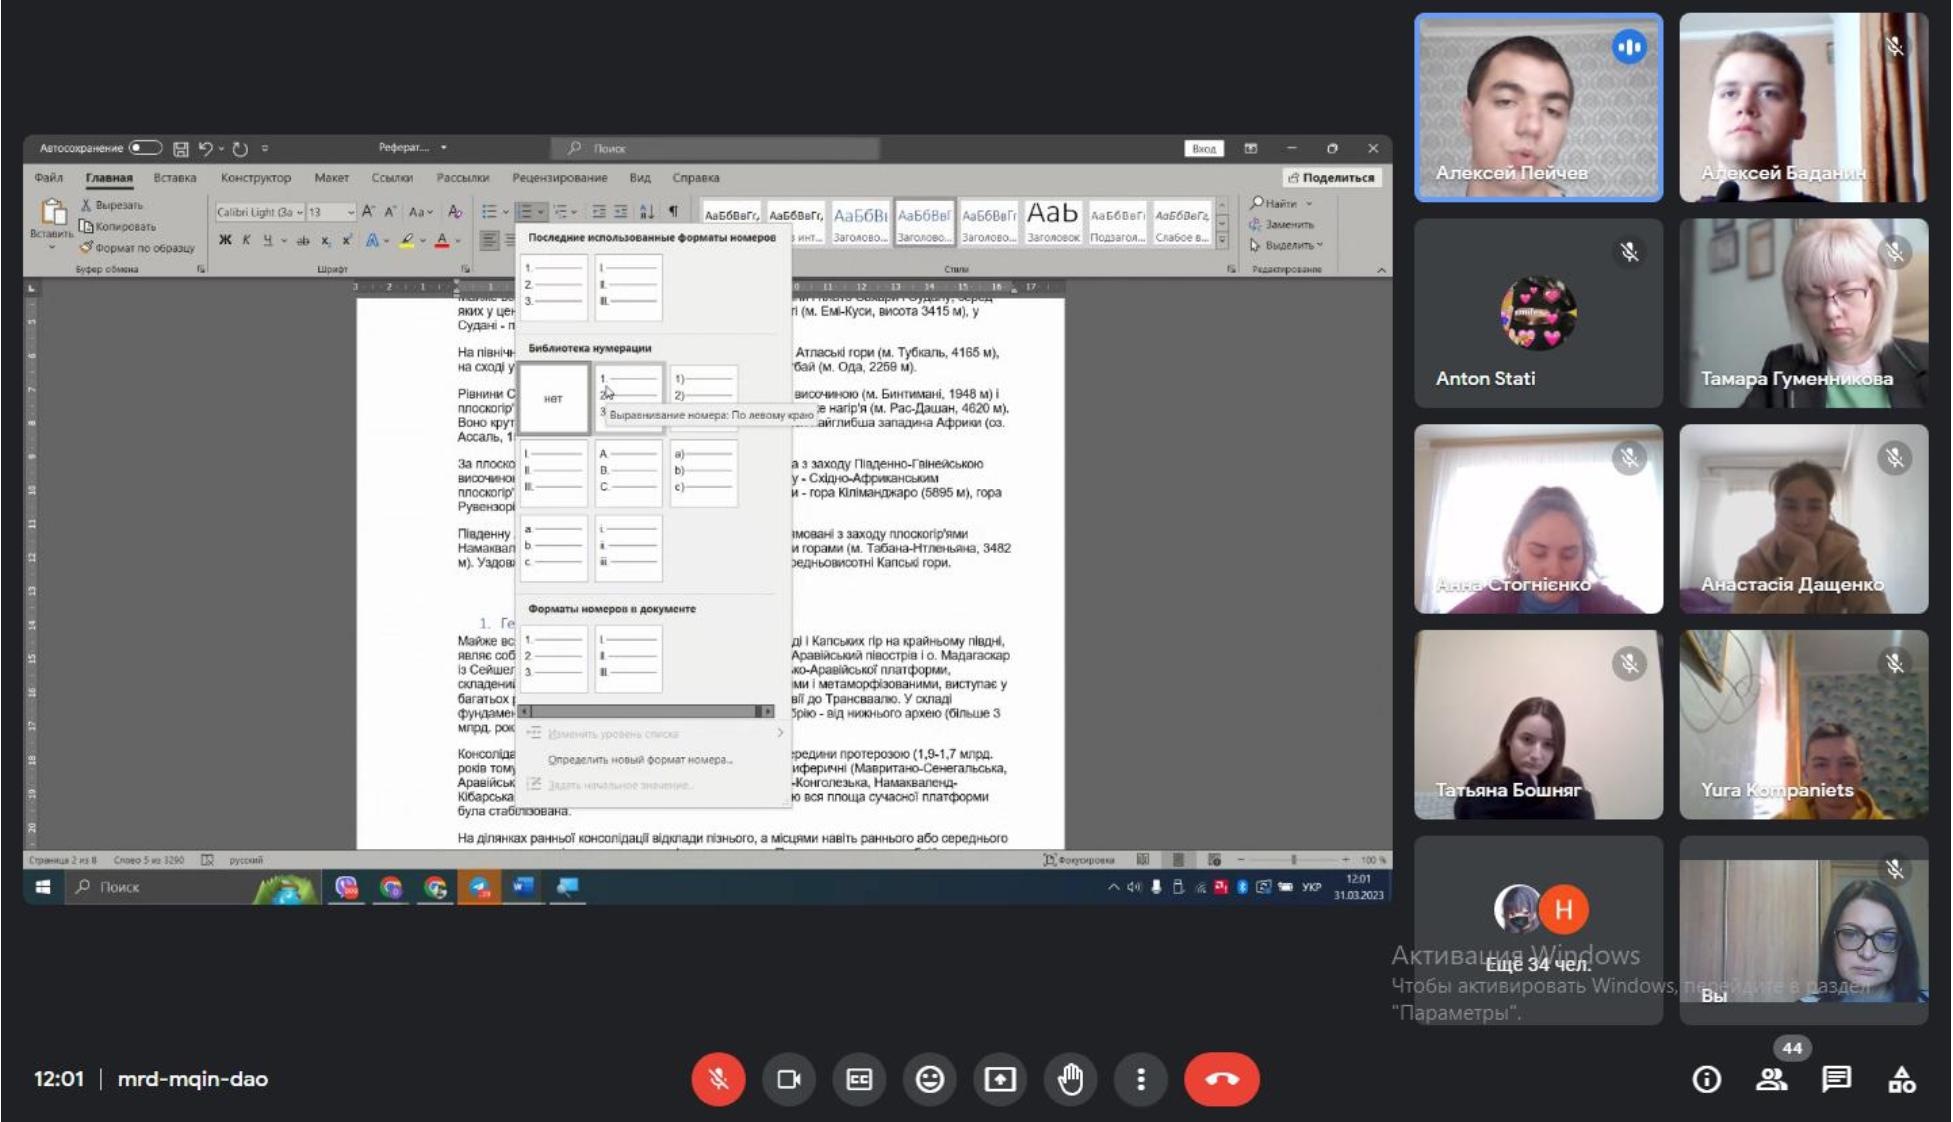Open the numbering list dropdown arrow
Image resolution: width=1953 pixels, height=1122 pixels.
click(x=541, y=212)
